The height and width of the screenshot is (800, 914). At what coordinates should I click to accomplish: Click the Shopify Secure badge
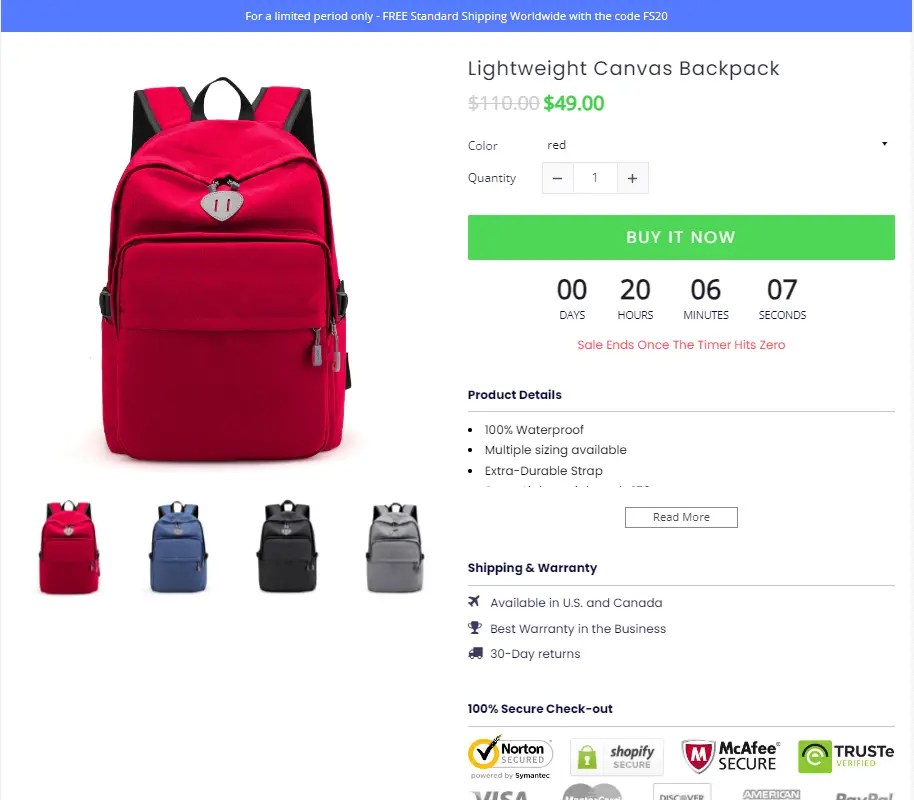pos(617,757)
